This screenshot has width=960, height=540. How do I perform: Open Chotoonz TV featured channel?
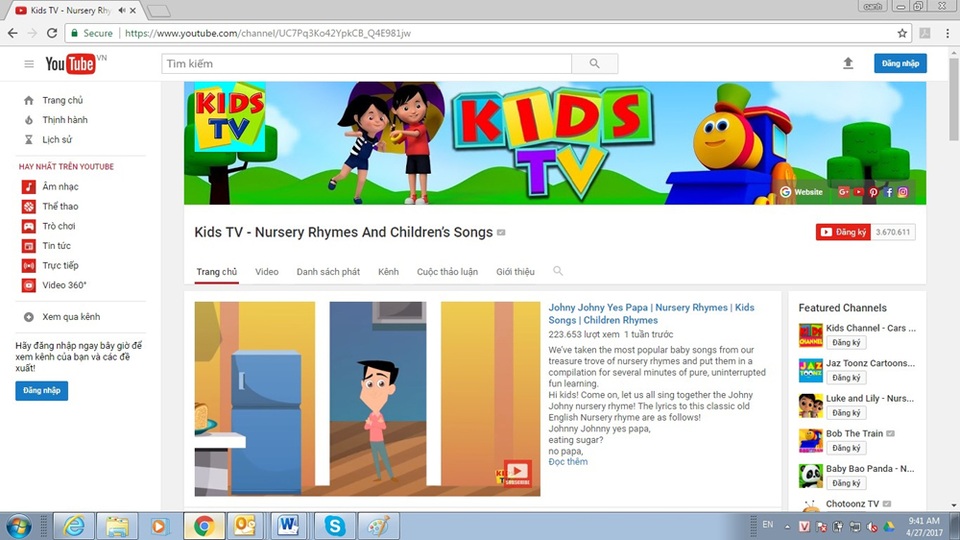pos(852,504)
